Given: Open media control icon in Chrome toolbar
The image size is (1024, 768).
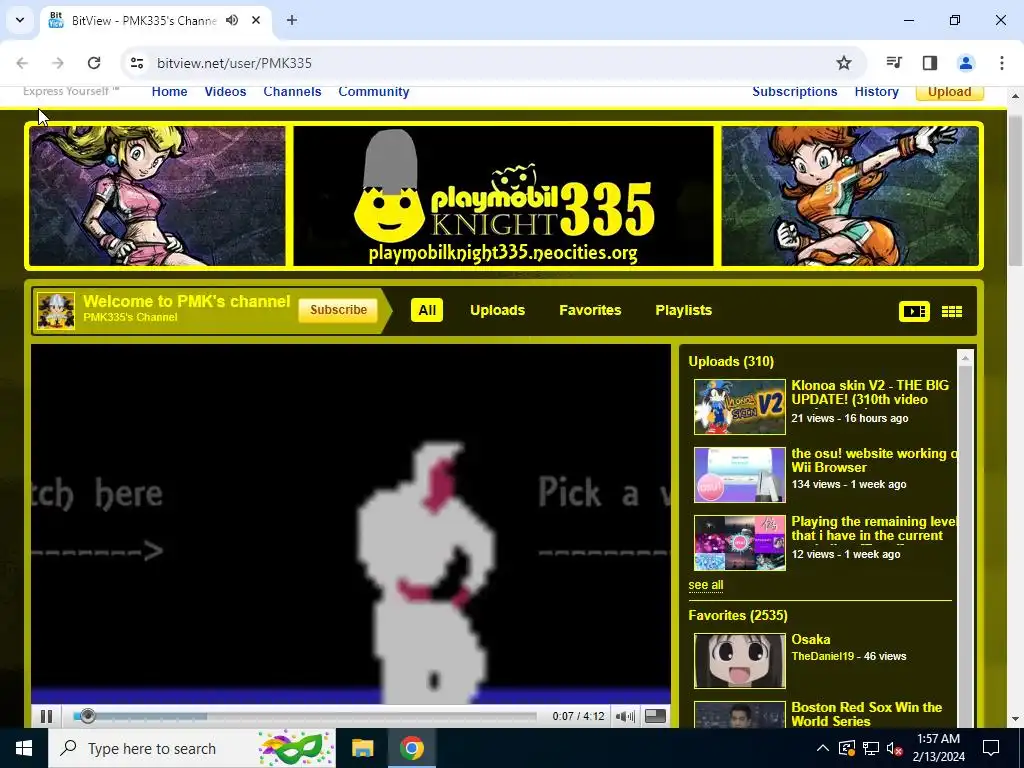Looking at the screenshot, I should point(894,63).
